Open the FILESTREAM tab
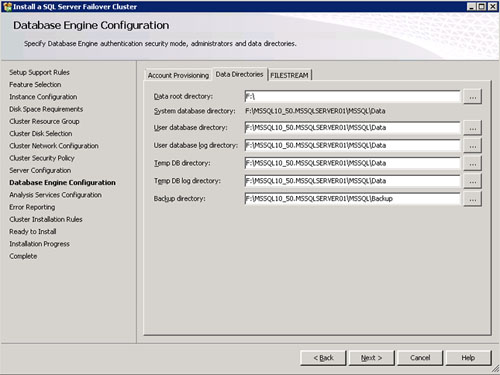Image resolution: width=500 pixels, height=375 pixels. pos(289,75)
